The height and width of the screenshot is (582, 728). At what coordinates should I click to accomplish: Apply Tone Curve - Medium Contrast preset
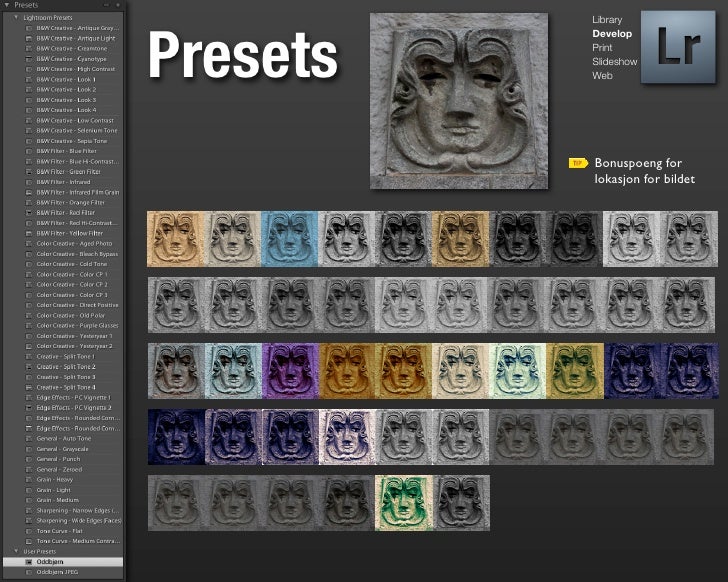tap(78, 541)
